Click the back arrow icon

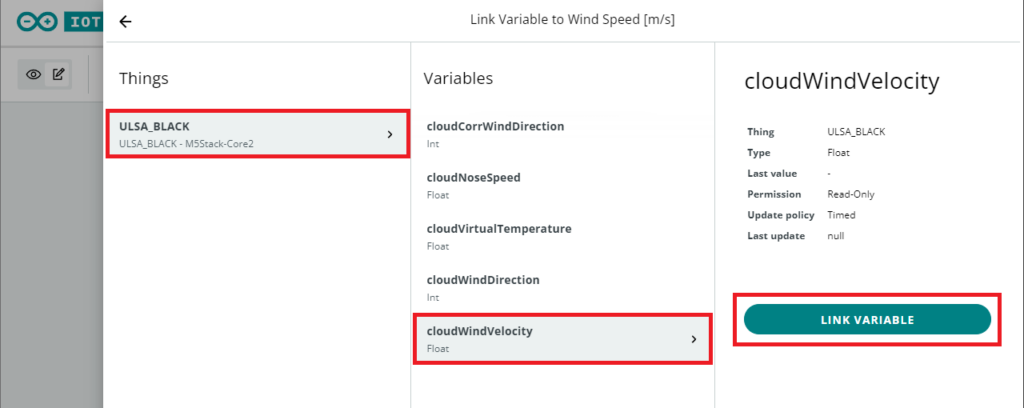pos(125,21)
